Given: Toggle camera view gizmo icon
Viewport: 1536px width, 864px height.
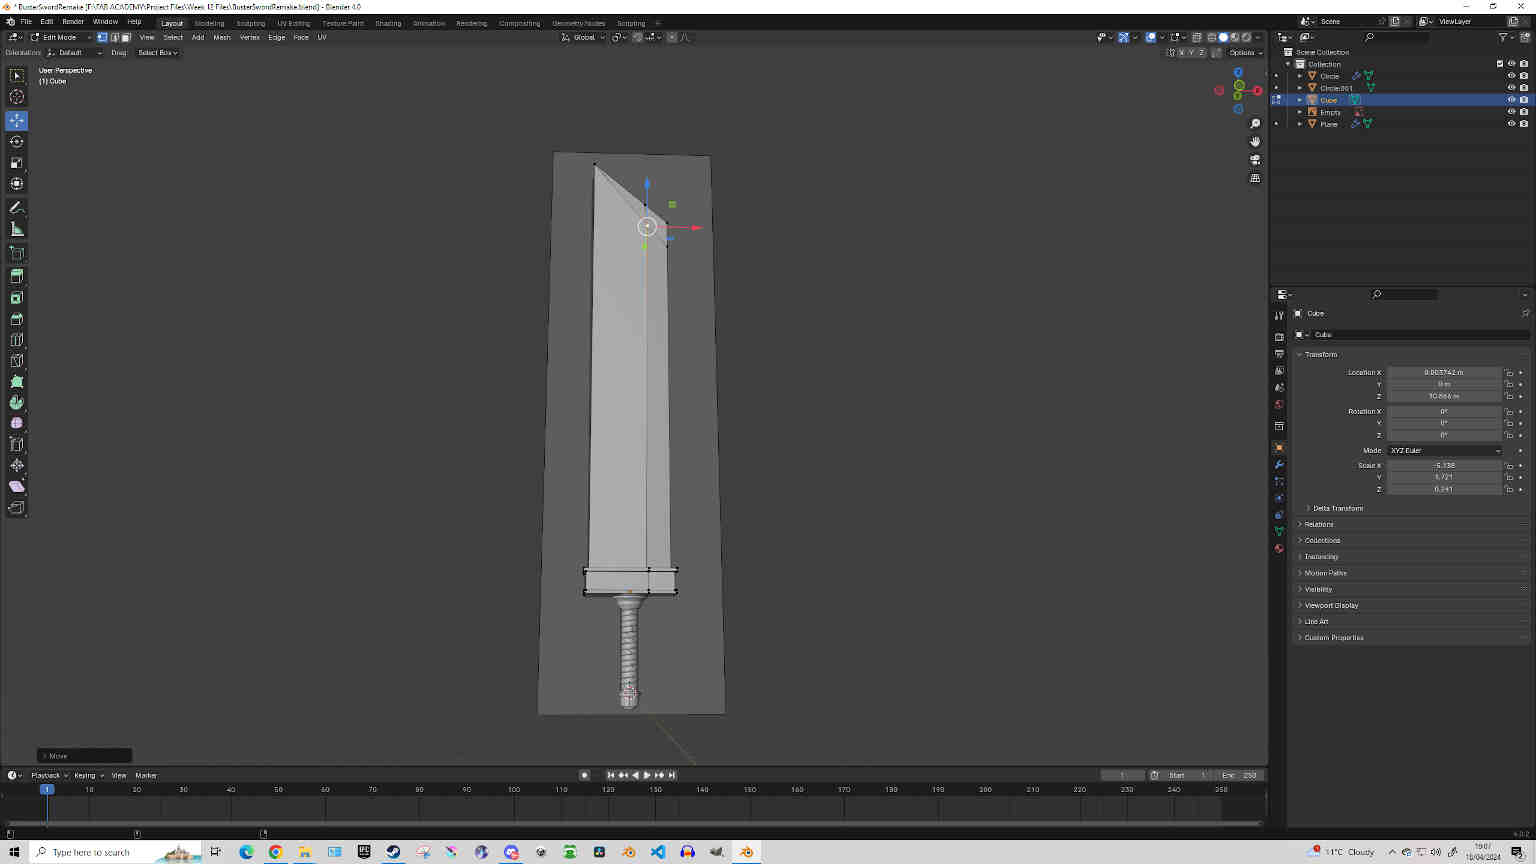Looking at the screenshot, I should point(1255,160).
